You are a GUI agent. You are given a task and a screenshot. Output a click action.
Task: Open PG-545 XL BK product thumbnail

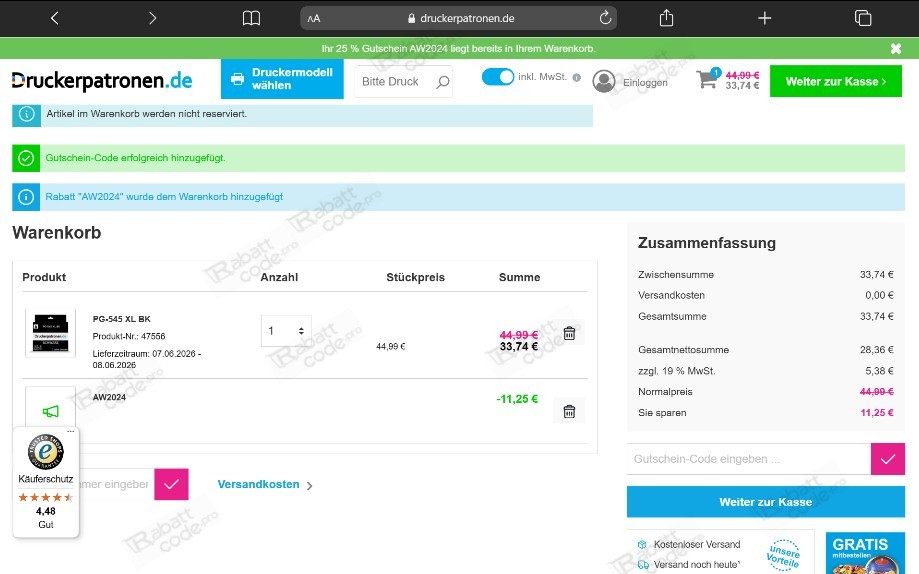50,332
